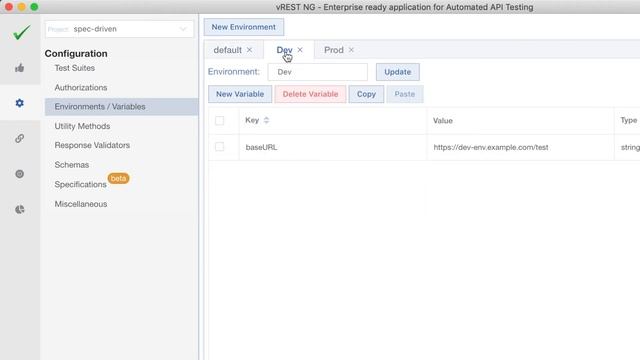
Task: Close the Dev environment tab
Action: [300, 50]
